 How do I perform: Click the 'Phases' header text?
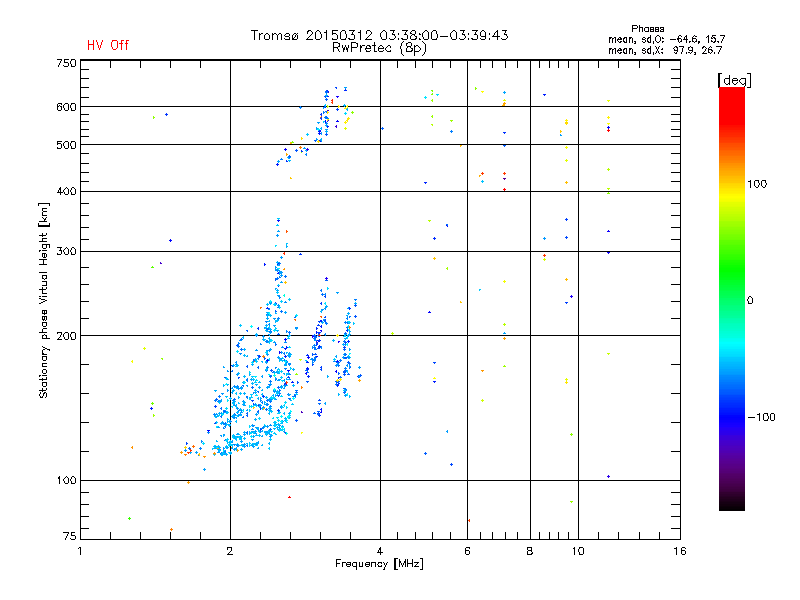tap(647, 29)
